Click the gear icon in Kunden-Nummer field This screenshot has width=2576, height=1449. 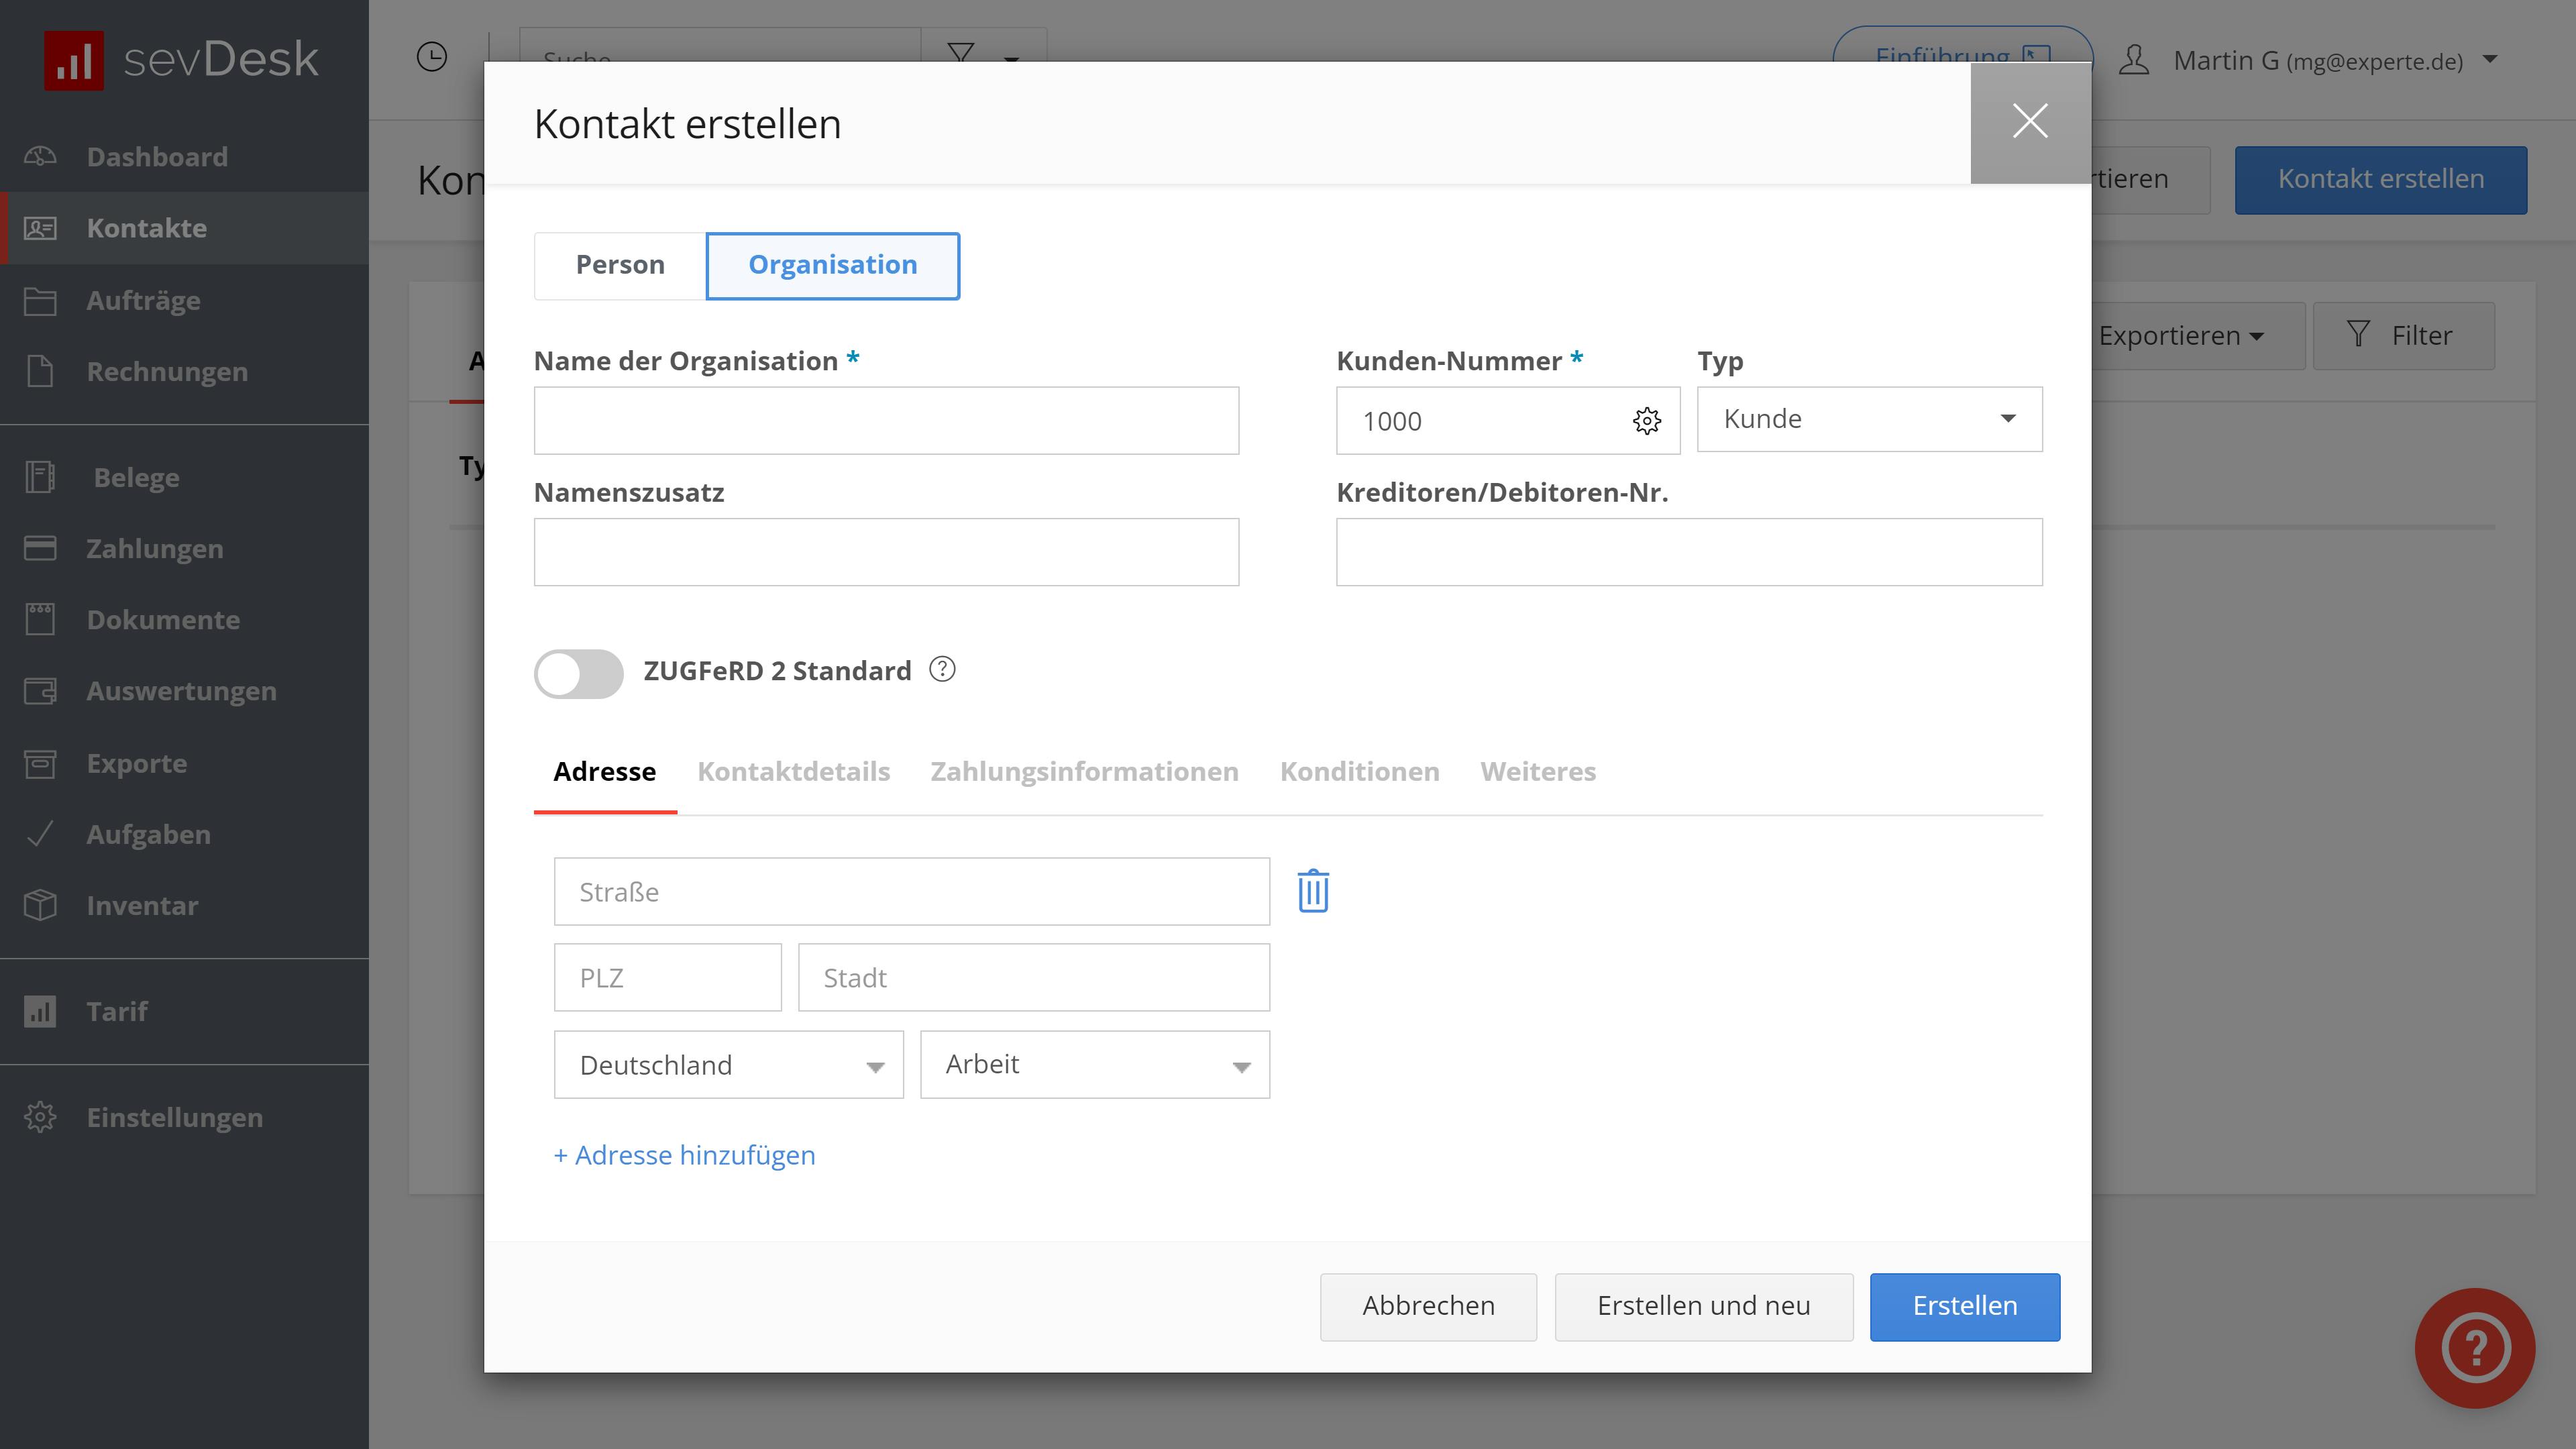click(1646, 421)
